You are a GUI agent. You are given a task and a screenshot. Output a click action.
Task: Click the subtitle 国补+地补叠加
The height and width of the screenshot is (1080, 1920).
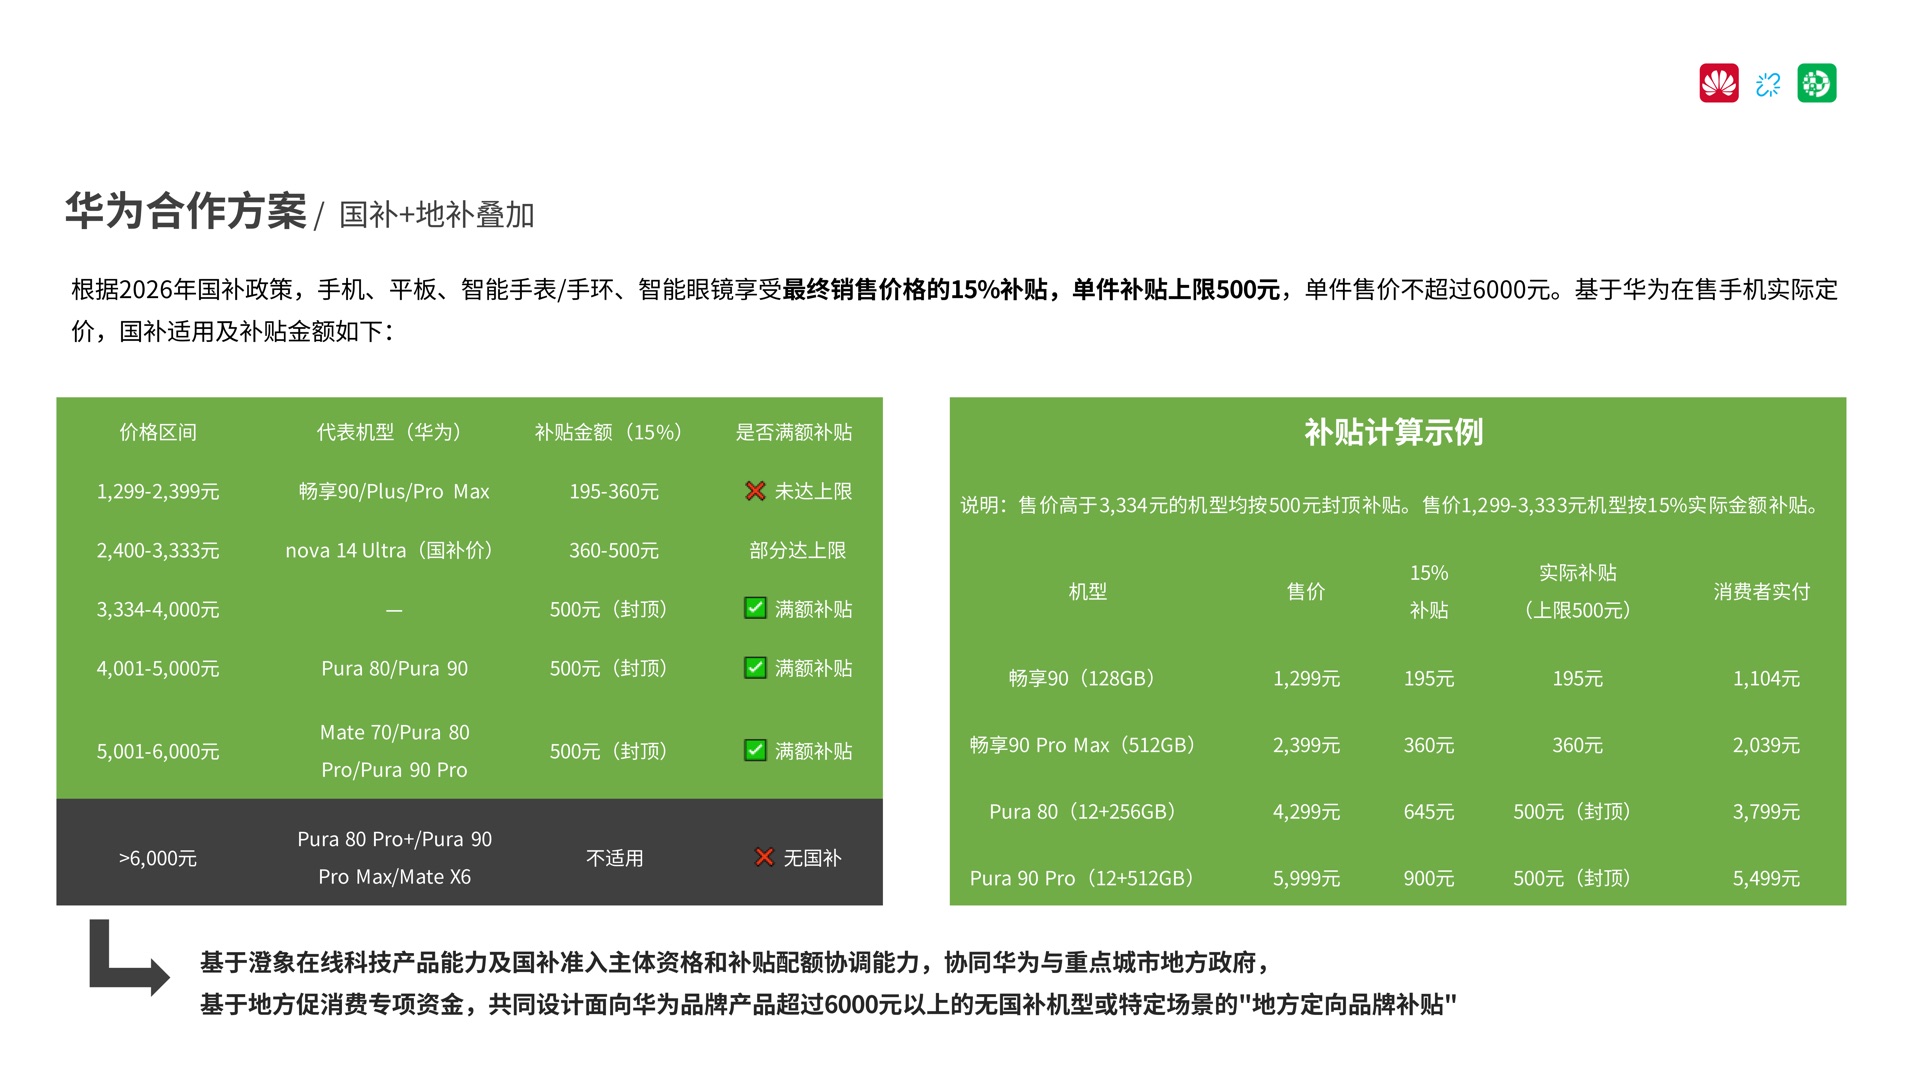pyautogui.click(x=437, y=214)
